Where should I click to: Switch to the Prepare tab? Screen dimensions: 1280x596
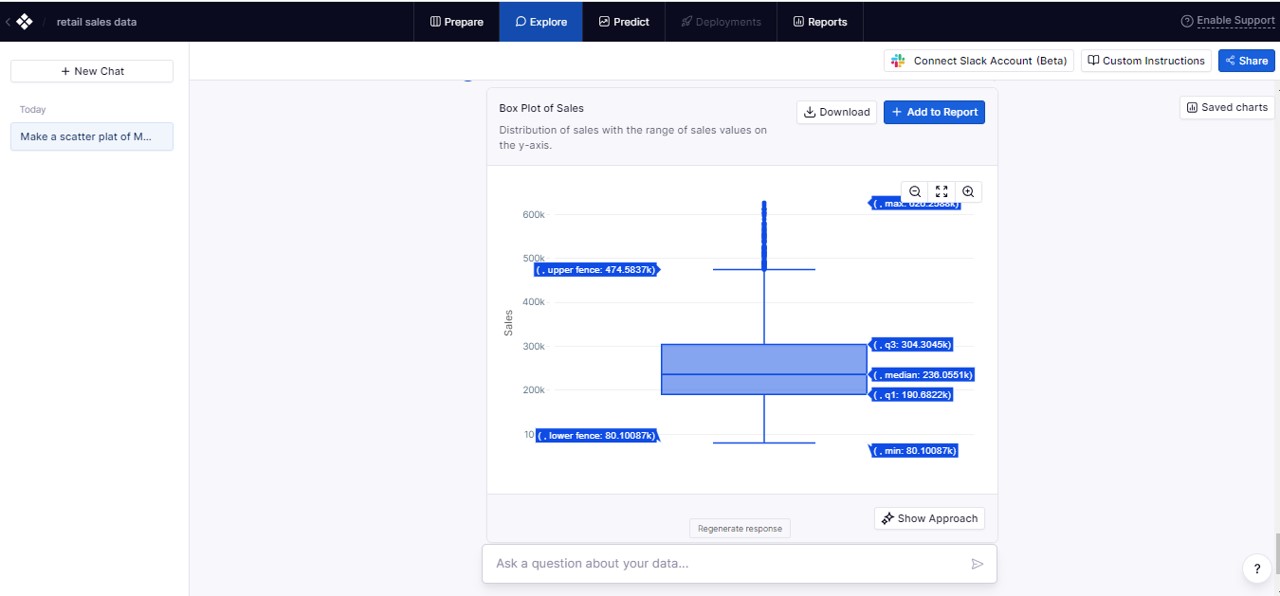(457, 21)
